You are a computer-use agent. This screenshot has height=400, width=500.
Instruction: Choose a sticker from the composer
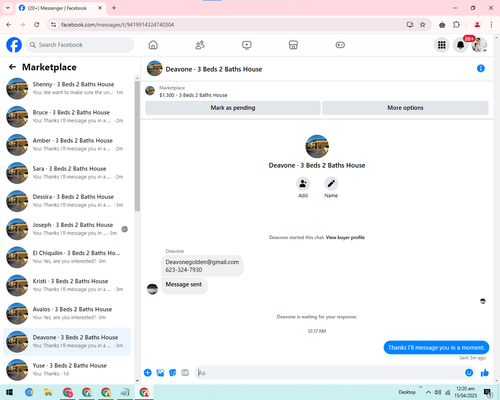click(x=173, y=373)
